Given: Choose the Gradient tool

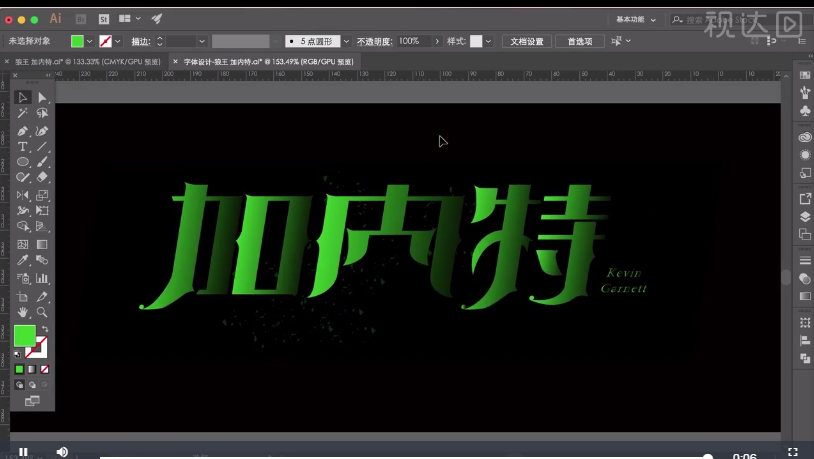Looking at the screenshot, I should pos(42,244).
